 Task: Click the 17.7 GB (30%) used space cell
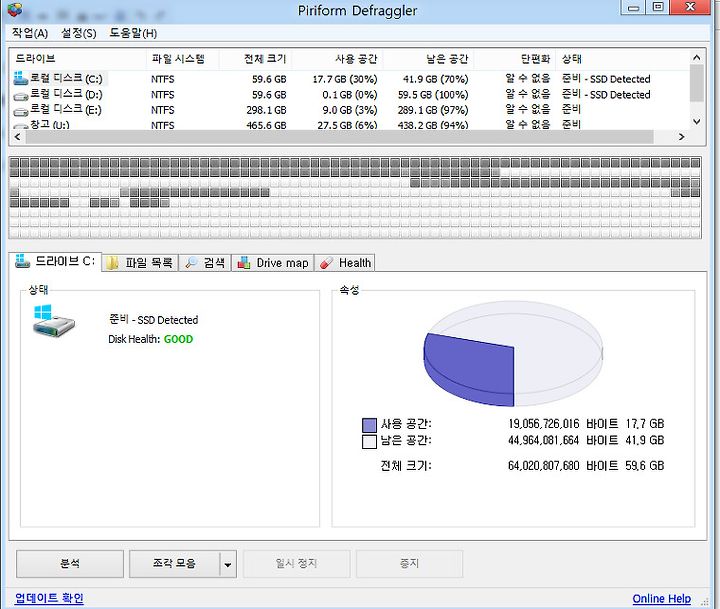(x=345, y=79)
